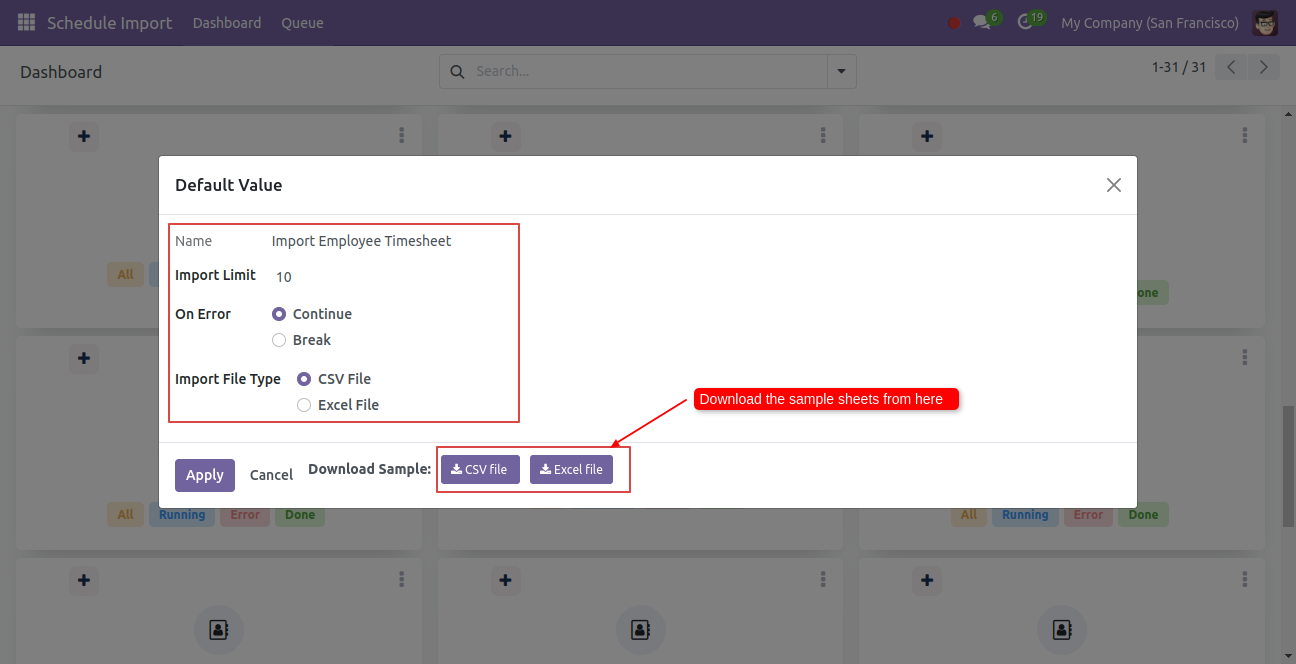Click the Download Sample: label
The image size is (1296, 664).
tap(369, 469)
